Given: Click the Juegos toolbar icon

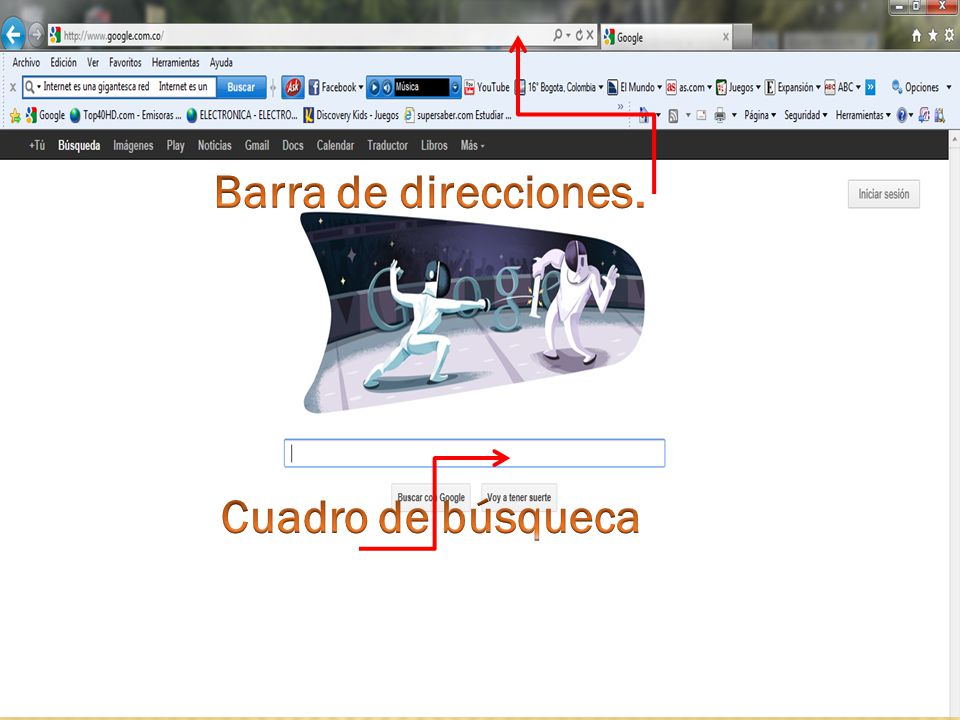Looking at the screenshot, I should [721, 88].
